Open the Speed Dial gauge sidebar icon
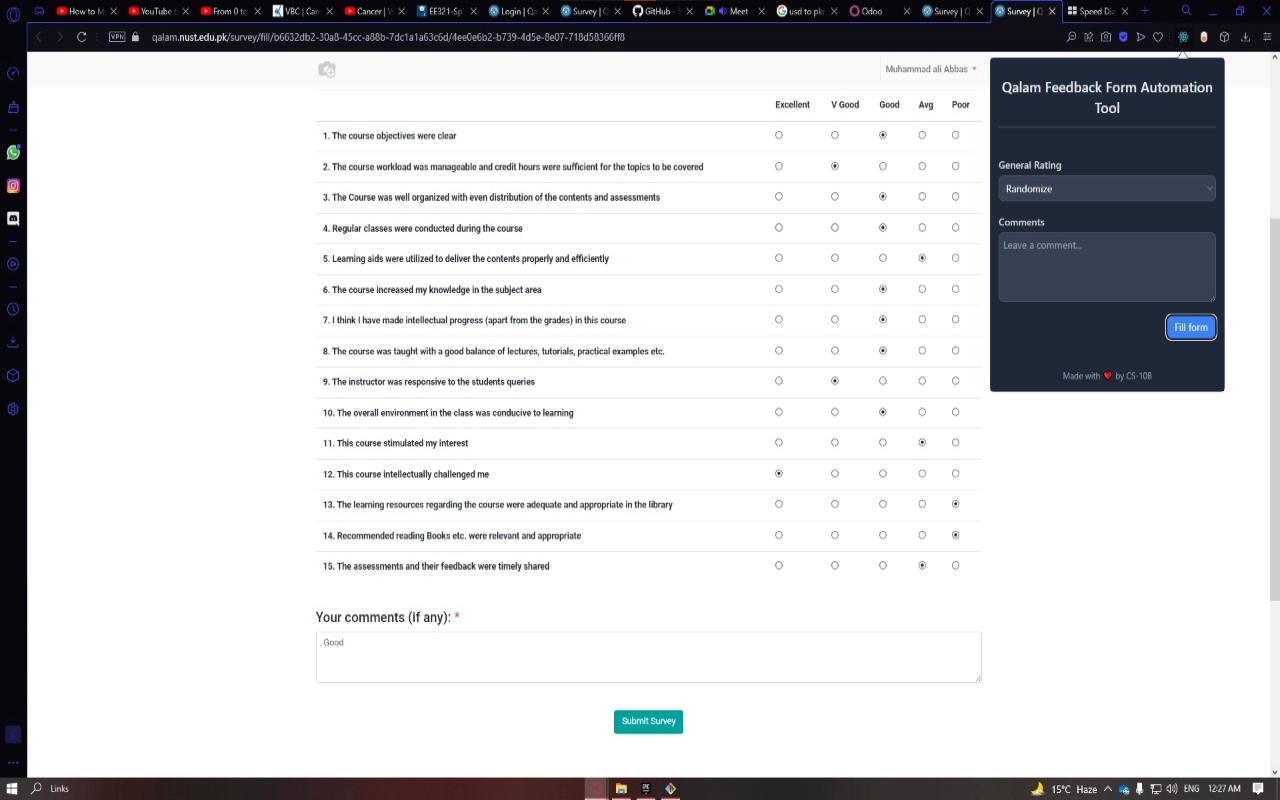 pyautogui.click(x=13, y=73)
